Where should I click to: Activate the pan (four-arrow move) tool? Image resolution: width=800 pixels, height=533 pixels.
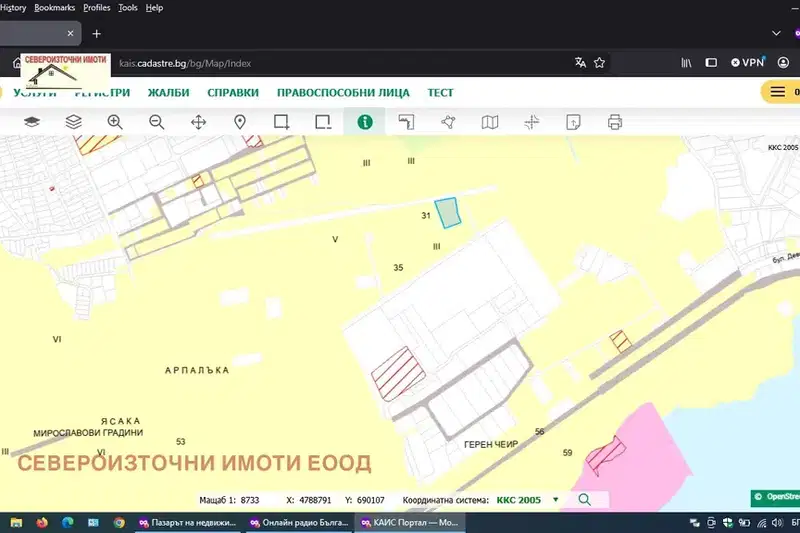pos(198,122)
